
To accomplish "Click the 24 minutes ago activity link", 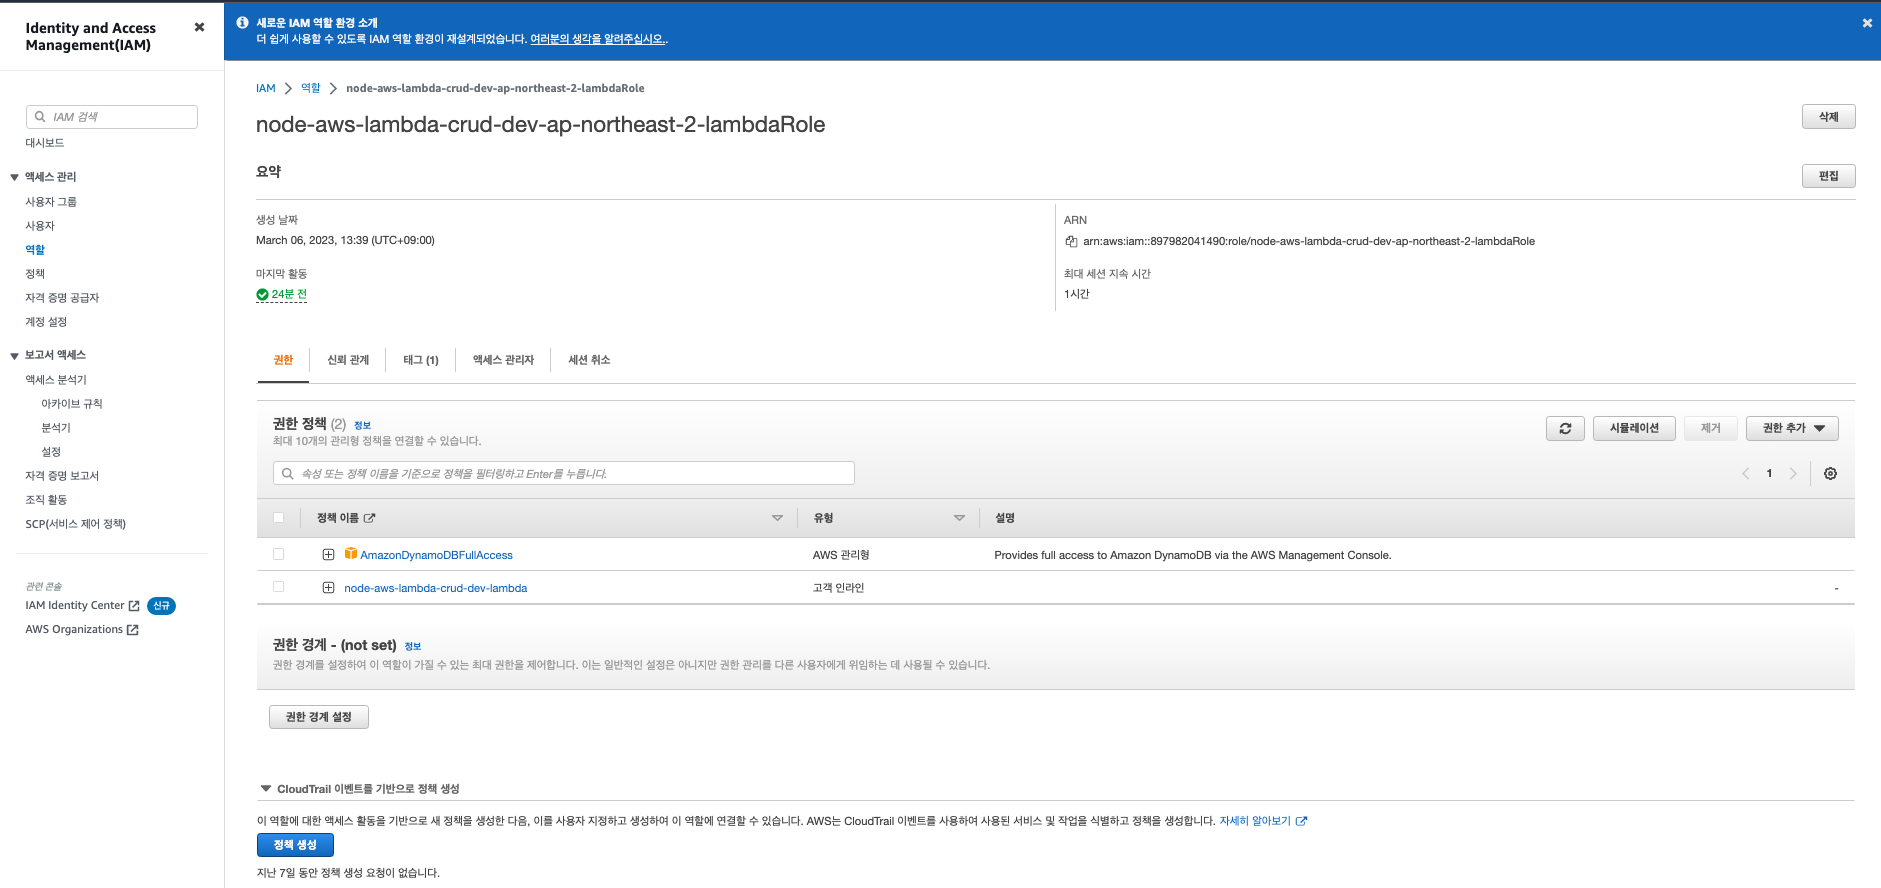I will (289, 294).
